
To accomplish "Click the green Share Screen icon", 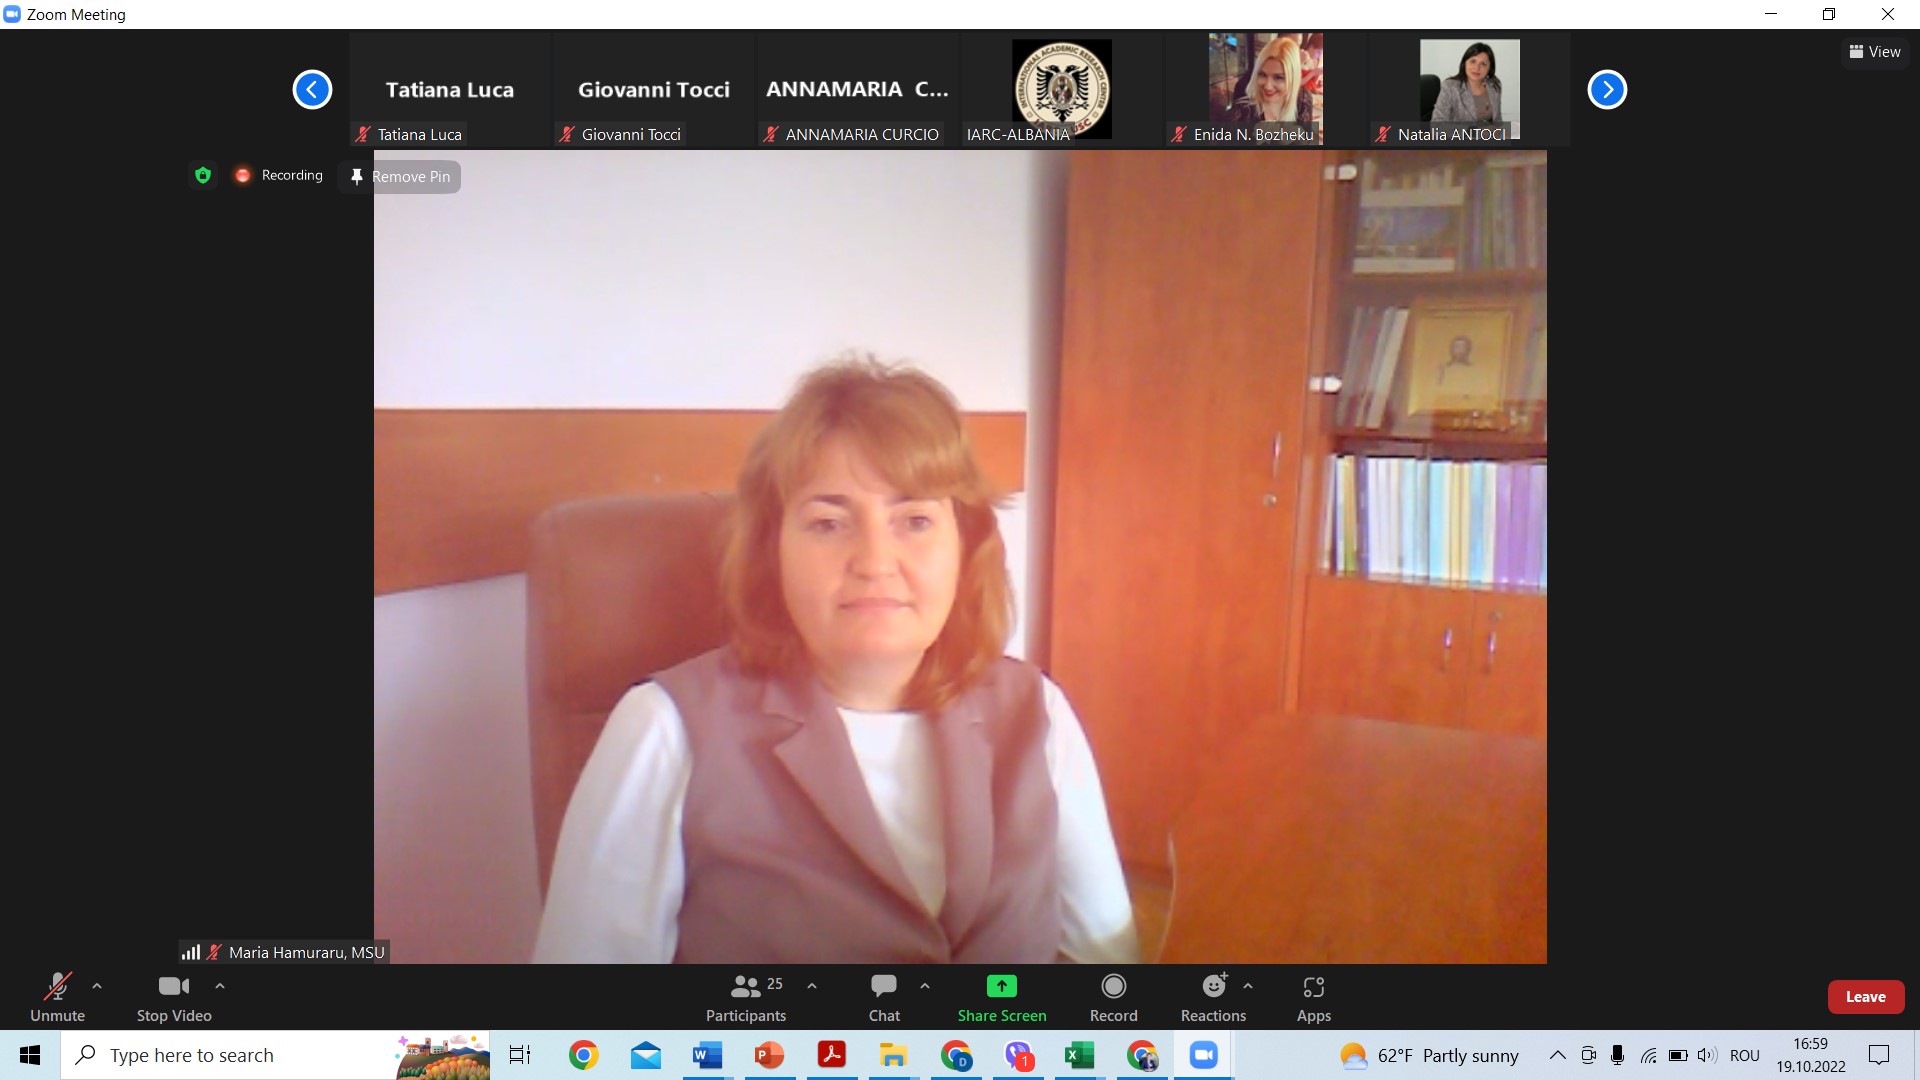I will (x=1001, y=987).
